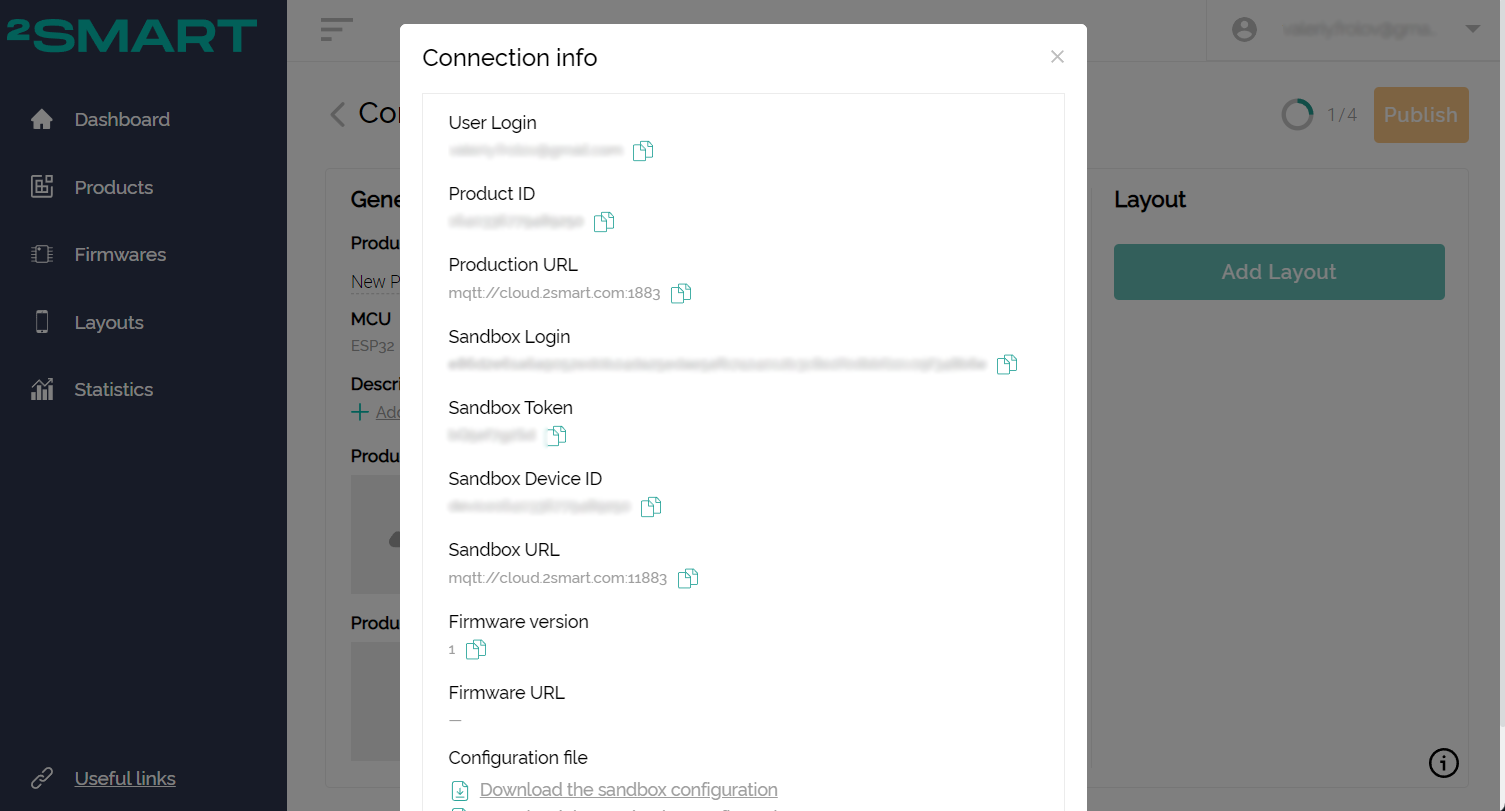Click the Useful links chain icon
This screenshot has height=811, width=1505.
click(42, 778)
